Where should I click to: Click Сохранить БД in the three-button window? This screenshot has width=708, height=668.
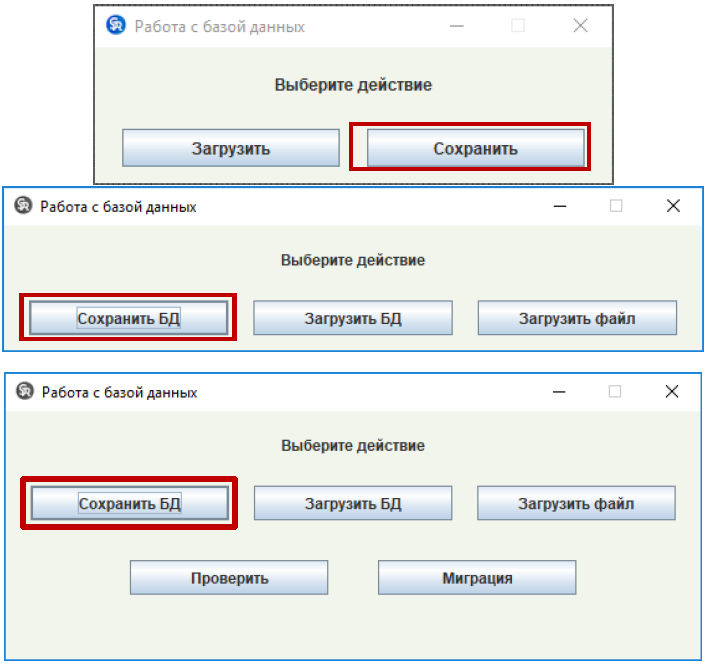pyautogui.click(x=129, y=319)
